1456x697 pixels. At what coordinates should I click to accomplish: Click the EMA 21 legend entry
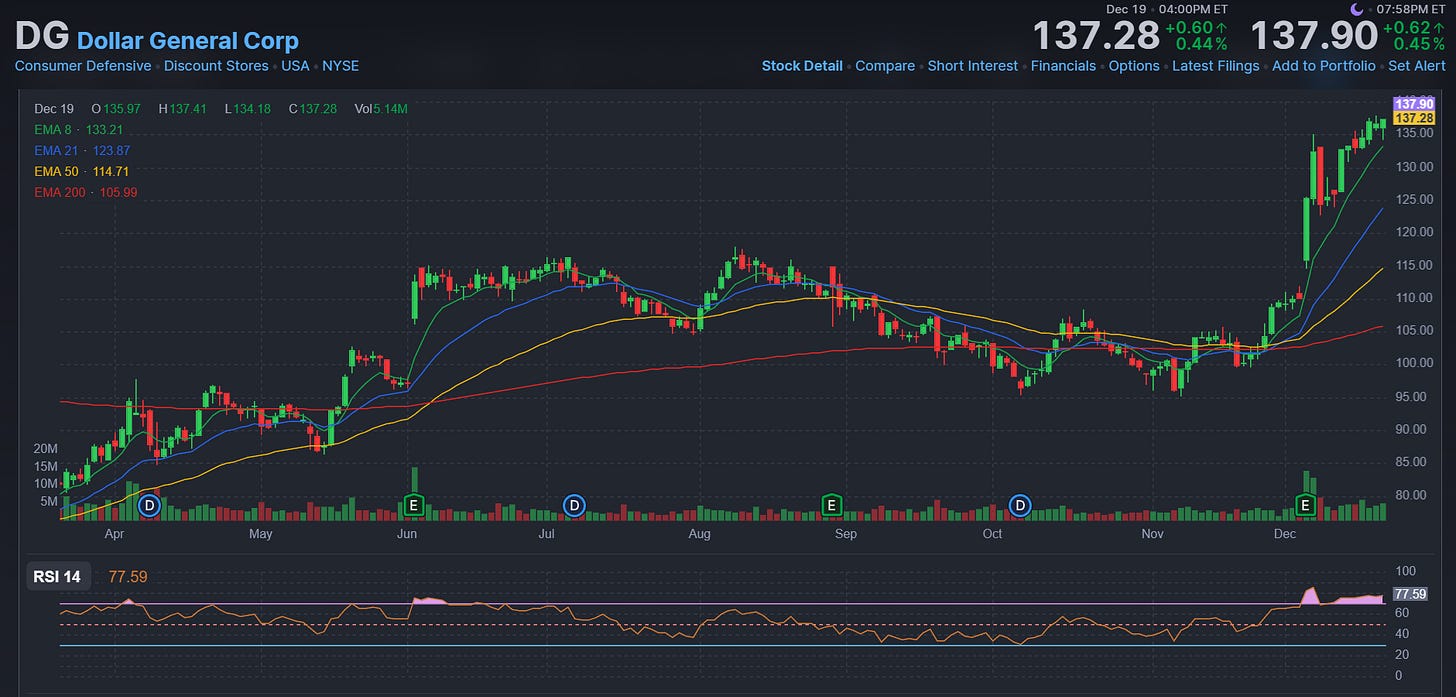tap(82, 150)
